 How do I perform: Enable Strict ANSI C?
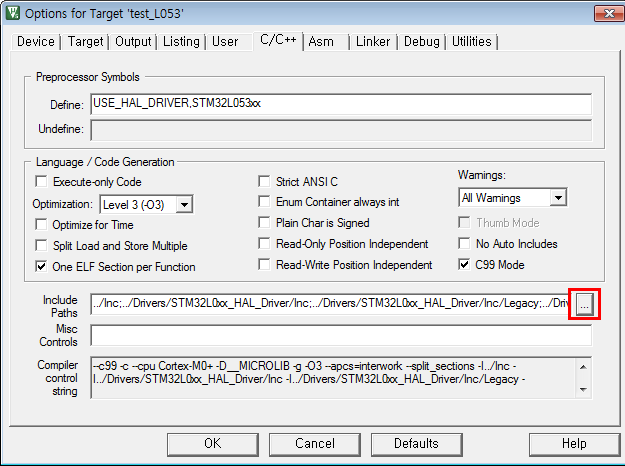264,181
